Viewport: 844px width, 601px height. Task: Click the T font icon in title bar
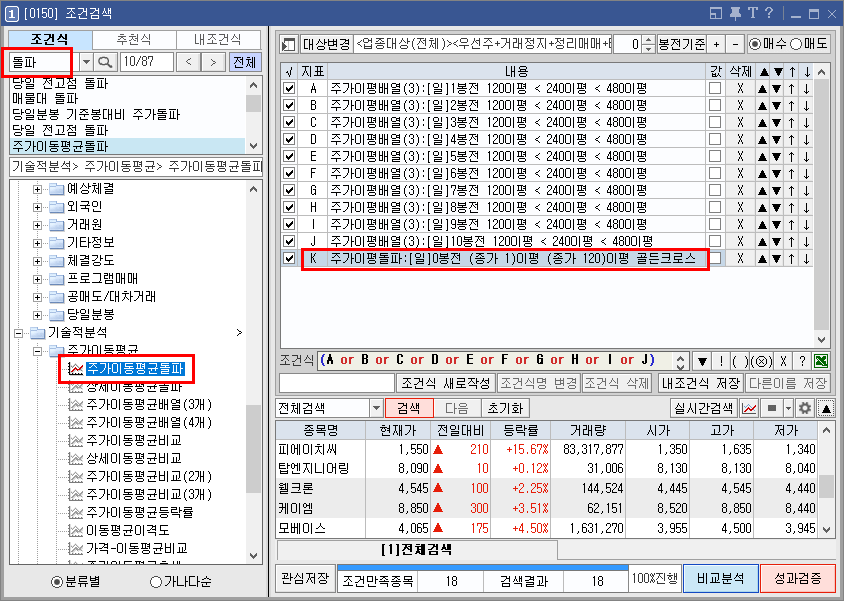[752, 13]
